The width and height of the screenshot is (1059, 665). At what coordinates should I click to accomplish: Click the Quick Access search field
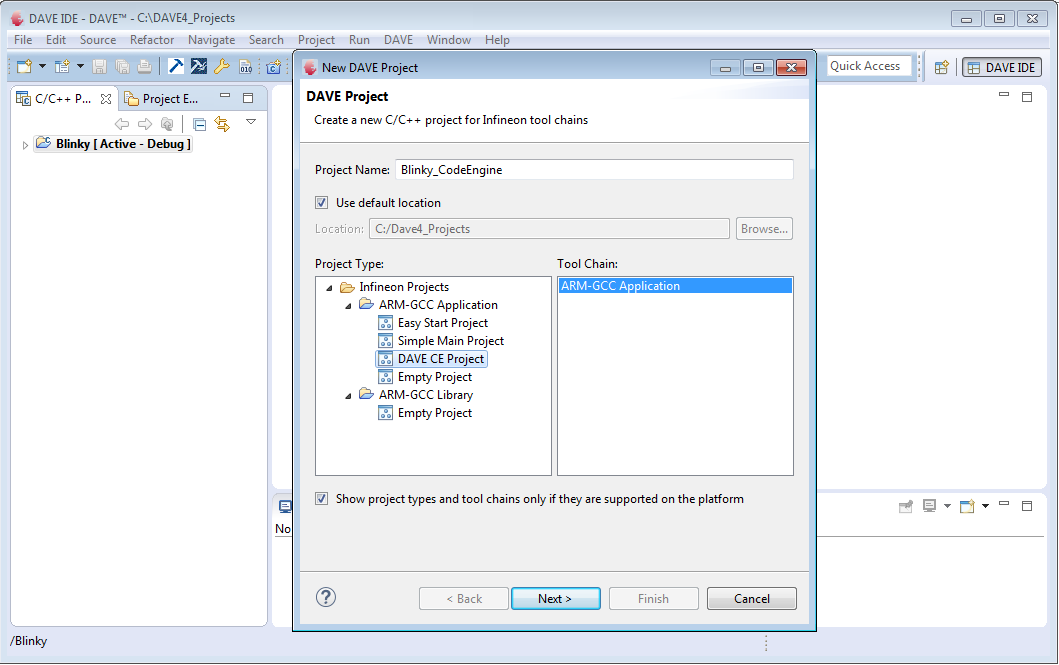point(869,66)
